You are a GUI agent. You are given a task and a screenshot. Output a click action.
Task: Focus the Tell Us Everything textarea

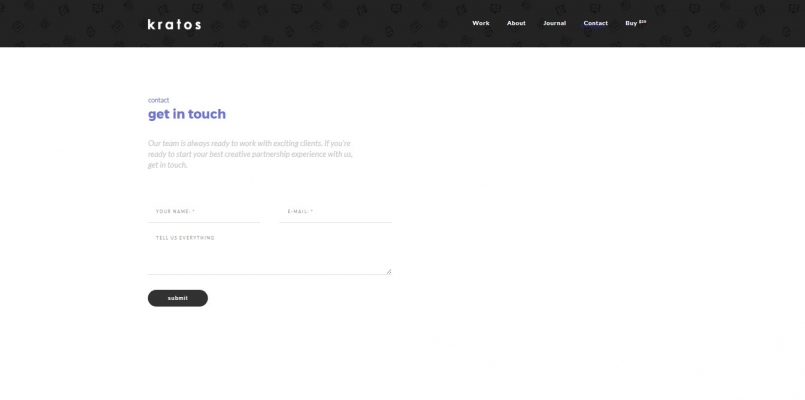coord(269,252)
